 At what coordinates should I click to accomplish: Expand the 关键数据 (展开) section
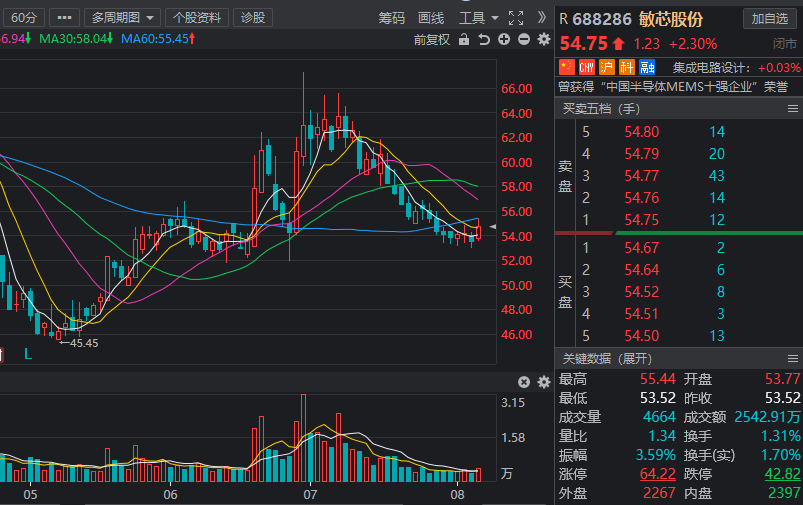tap(607, 359)
